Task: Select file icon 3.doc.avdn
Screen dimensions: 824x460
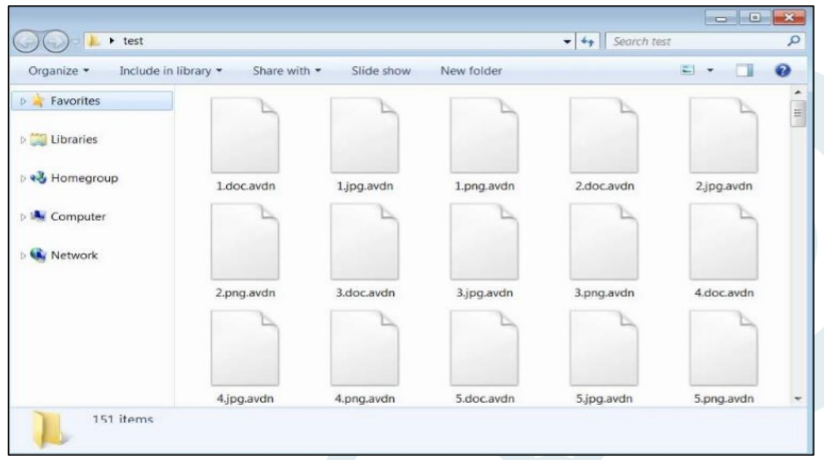Action: point(365,242)
